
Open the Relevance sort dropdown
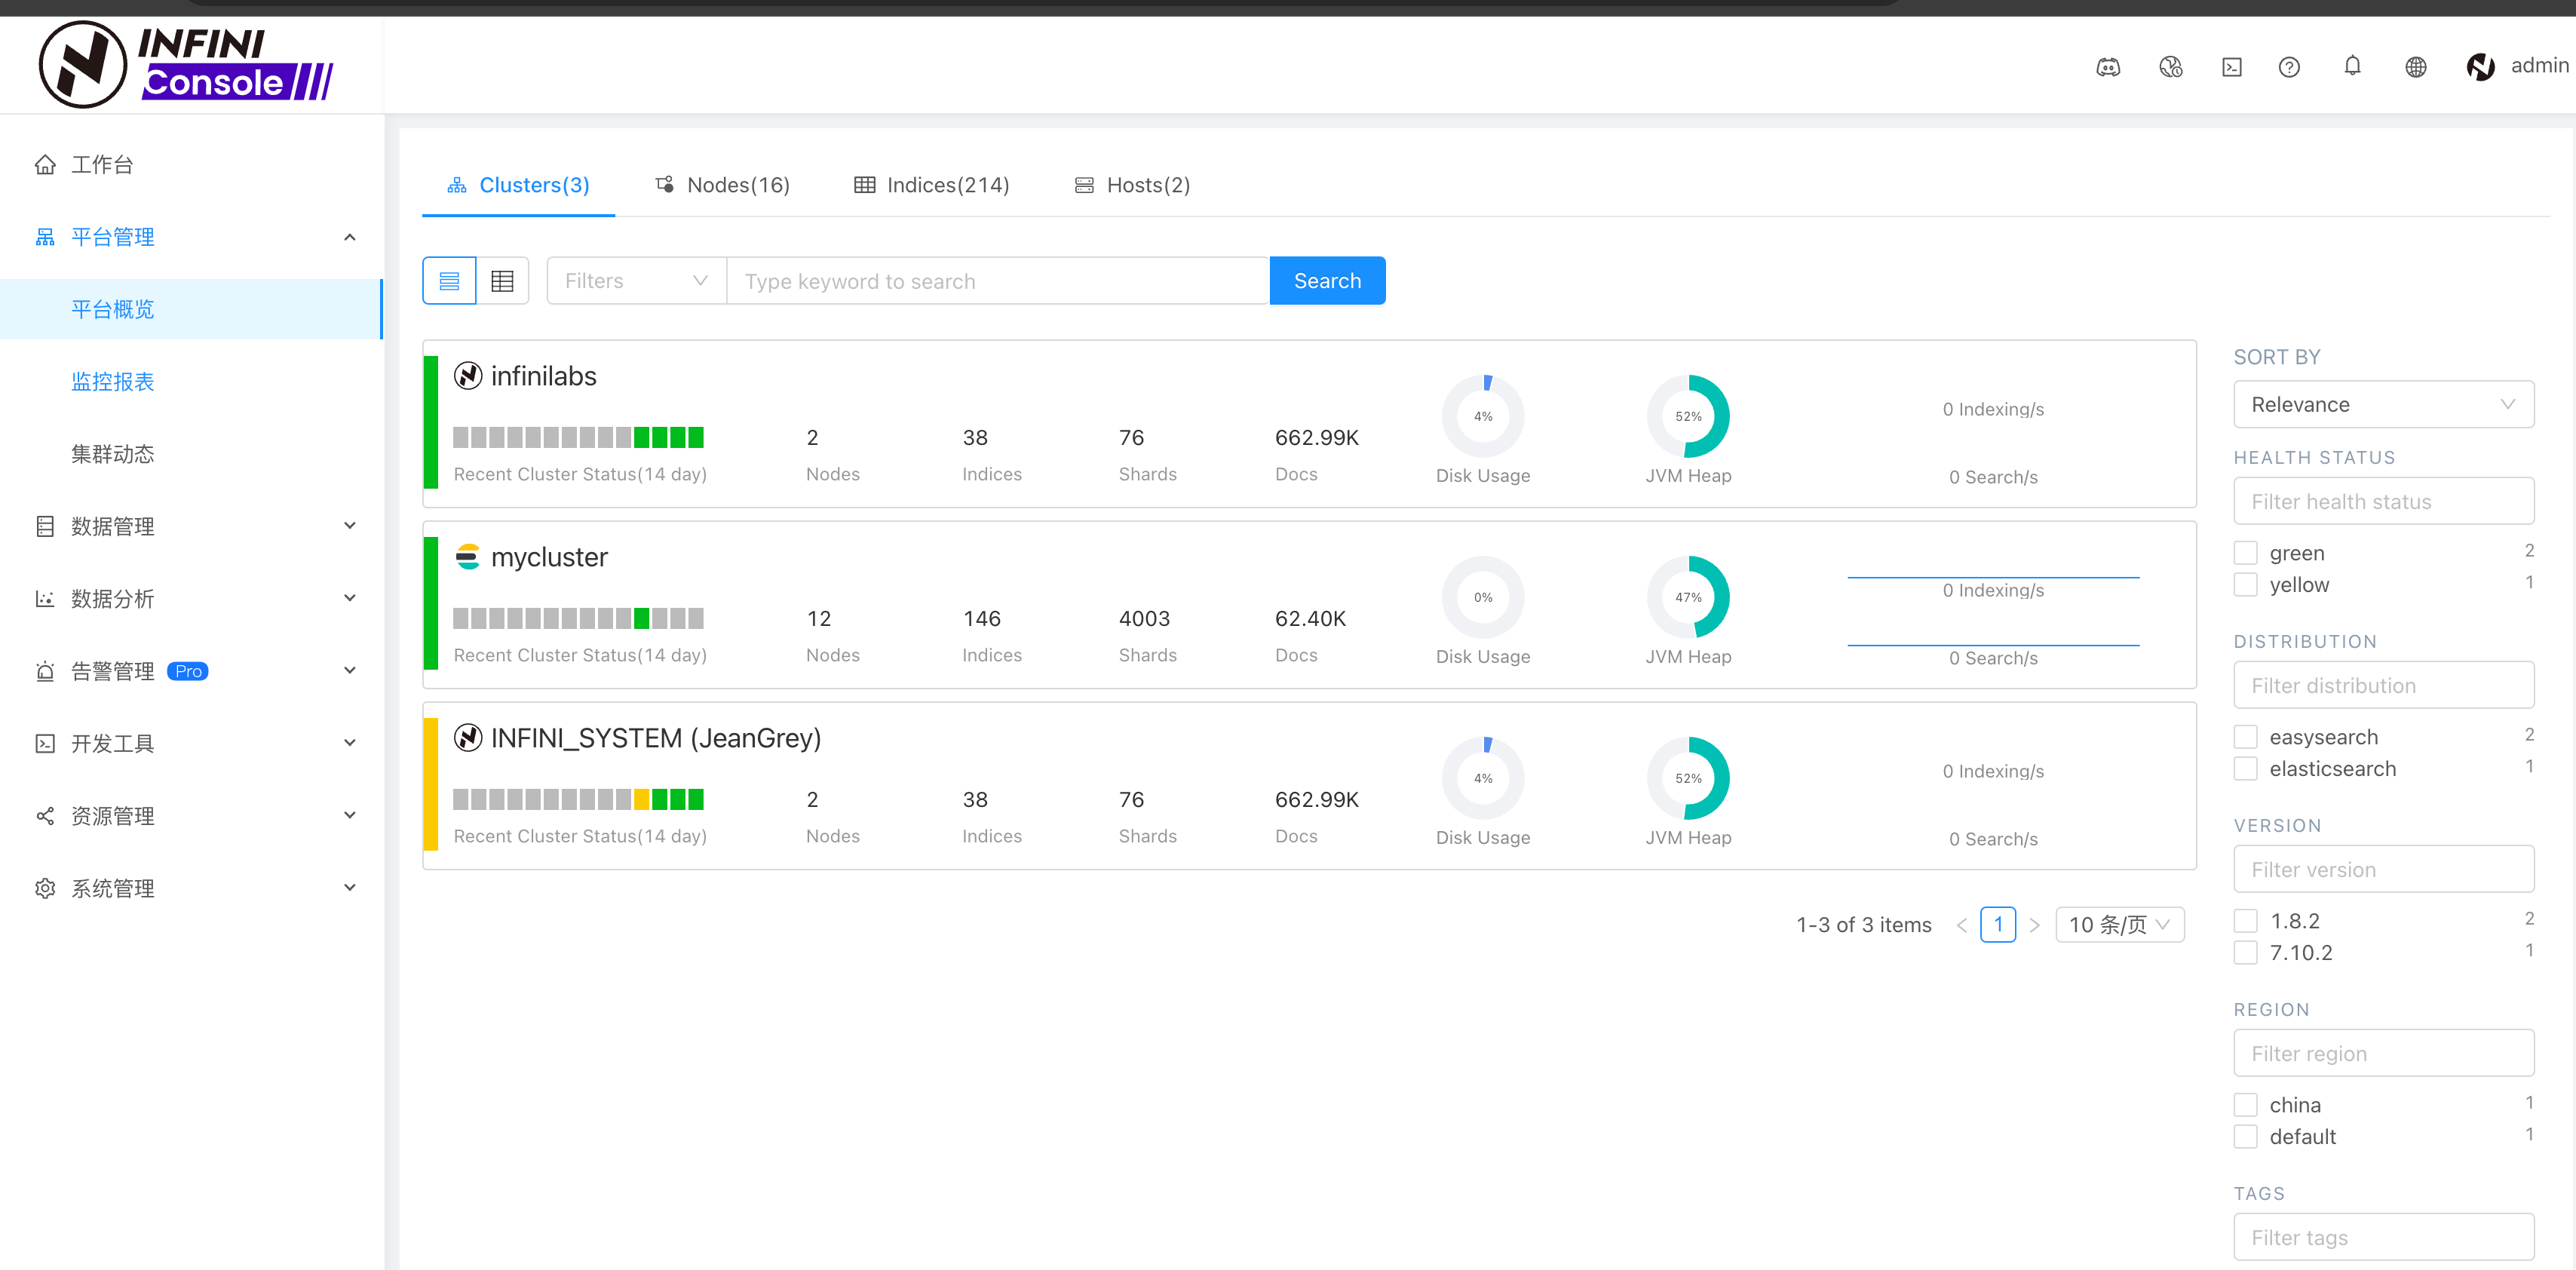point(2382,404)
